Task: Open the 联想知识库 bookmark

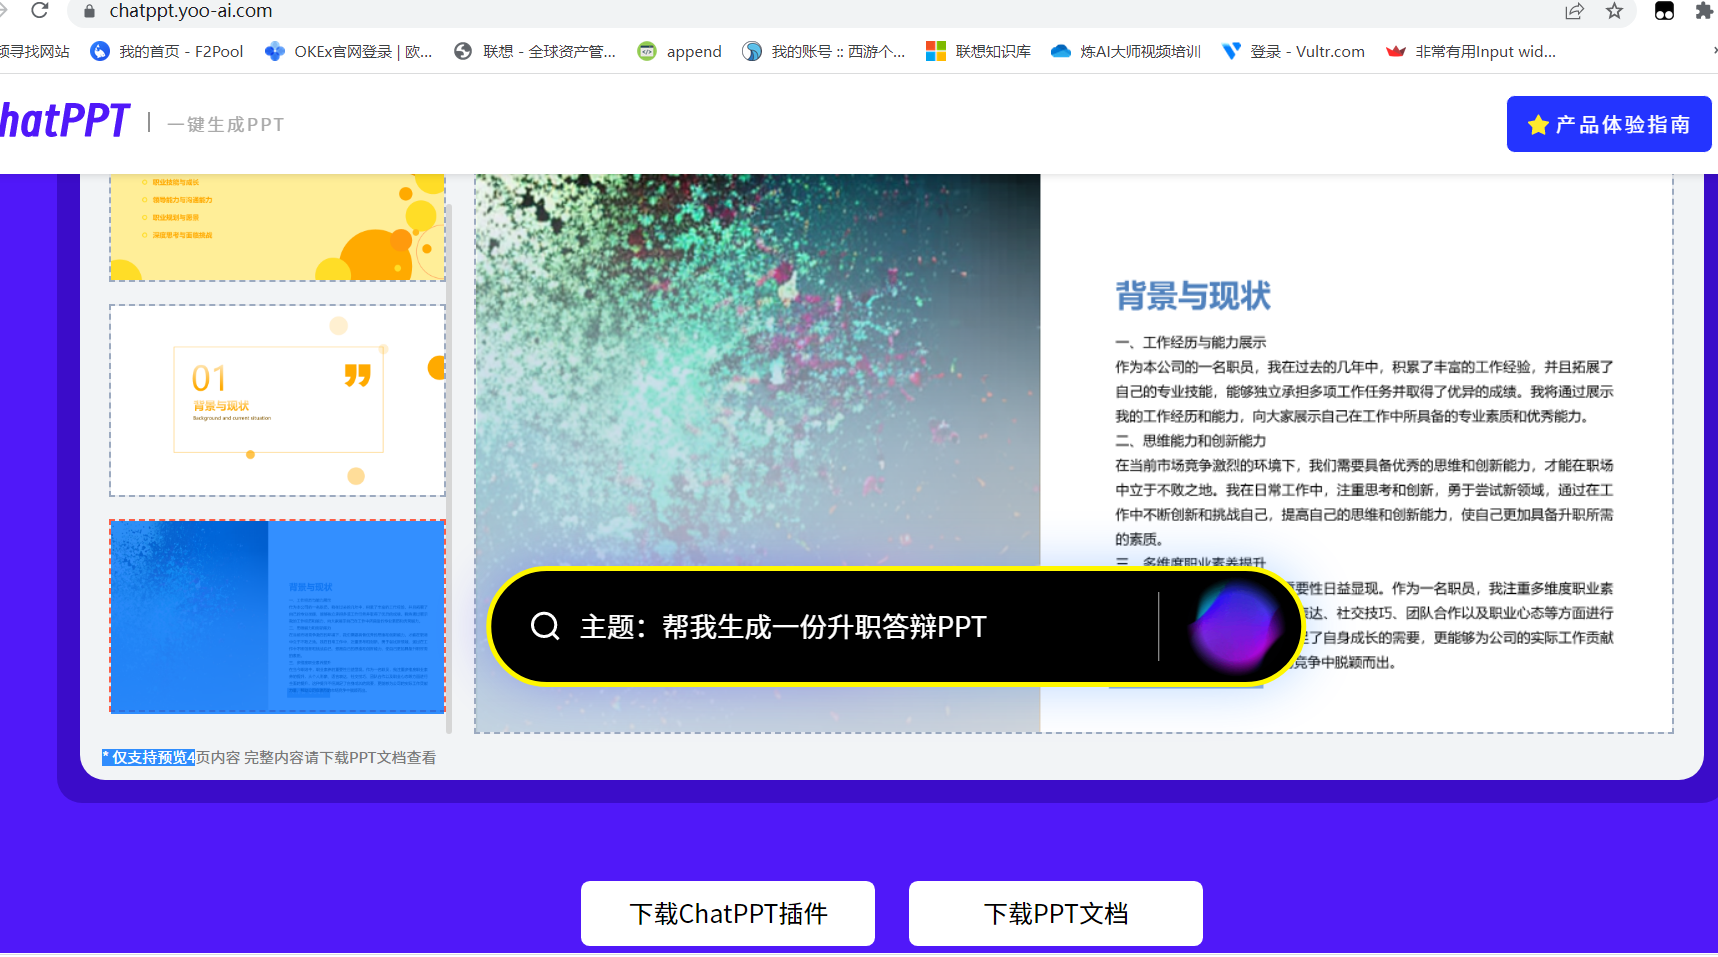Action: [979, 51]
